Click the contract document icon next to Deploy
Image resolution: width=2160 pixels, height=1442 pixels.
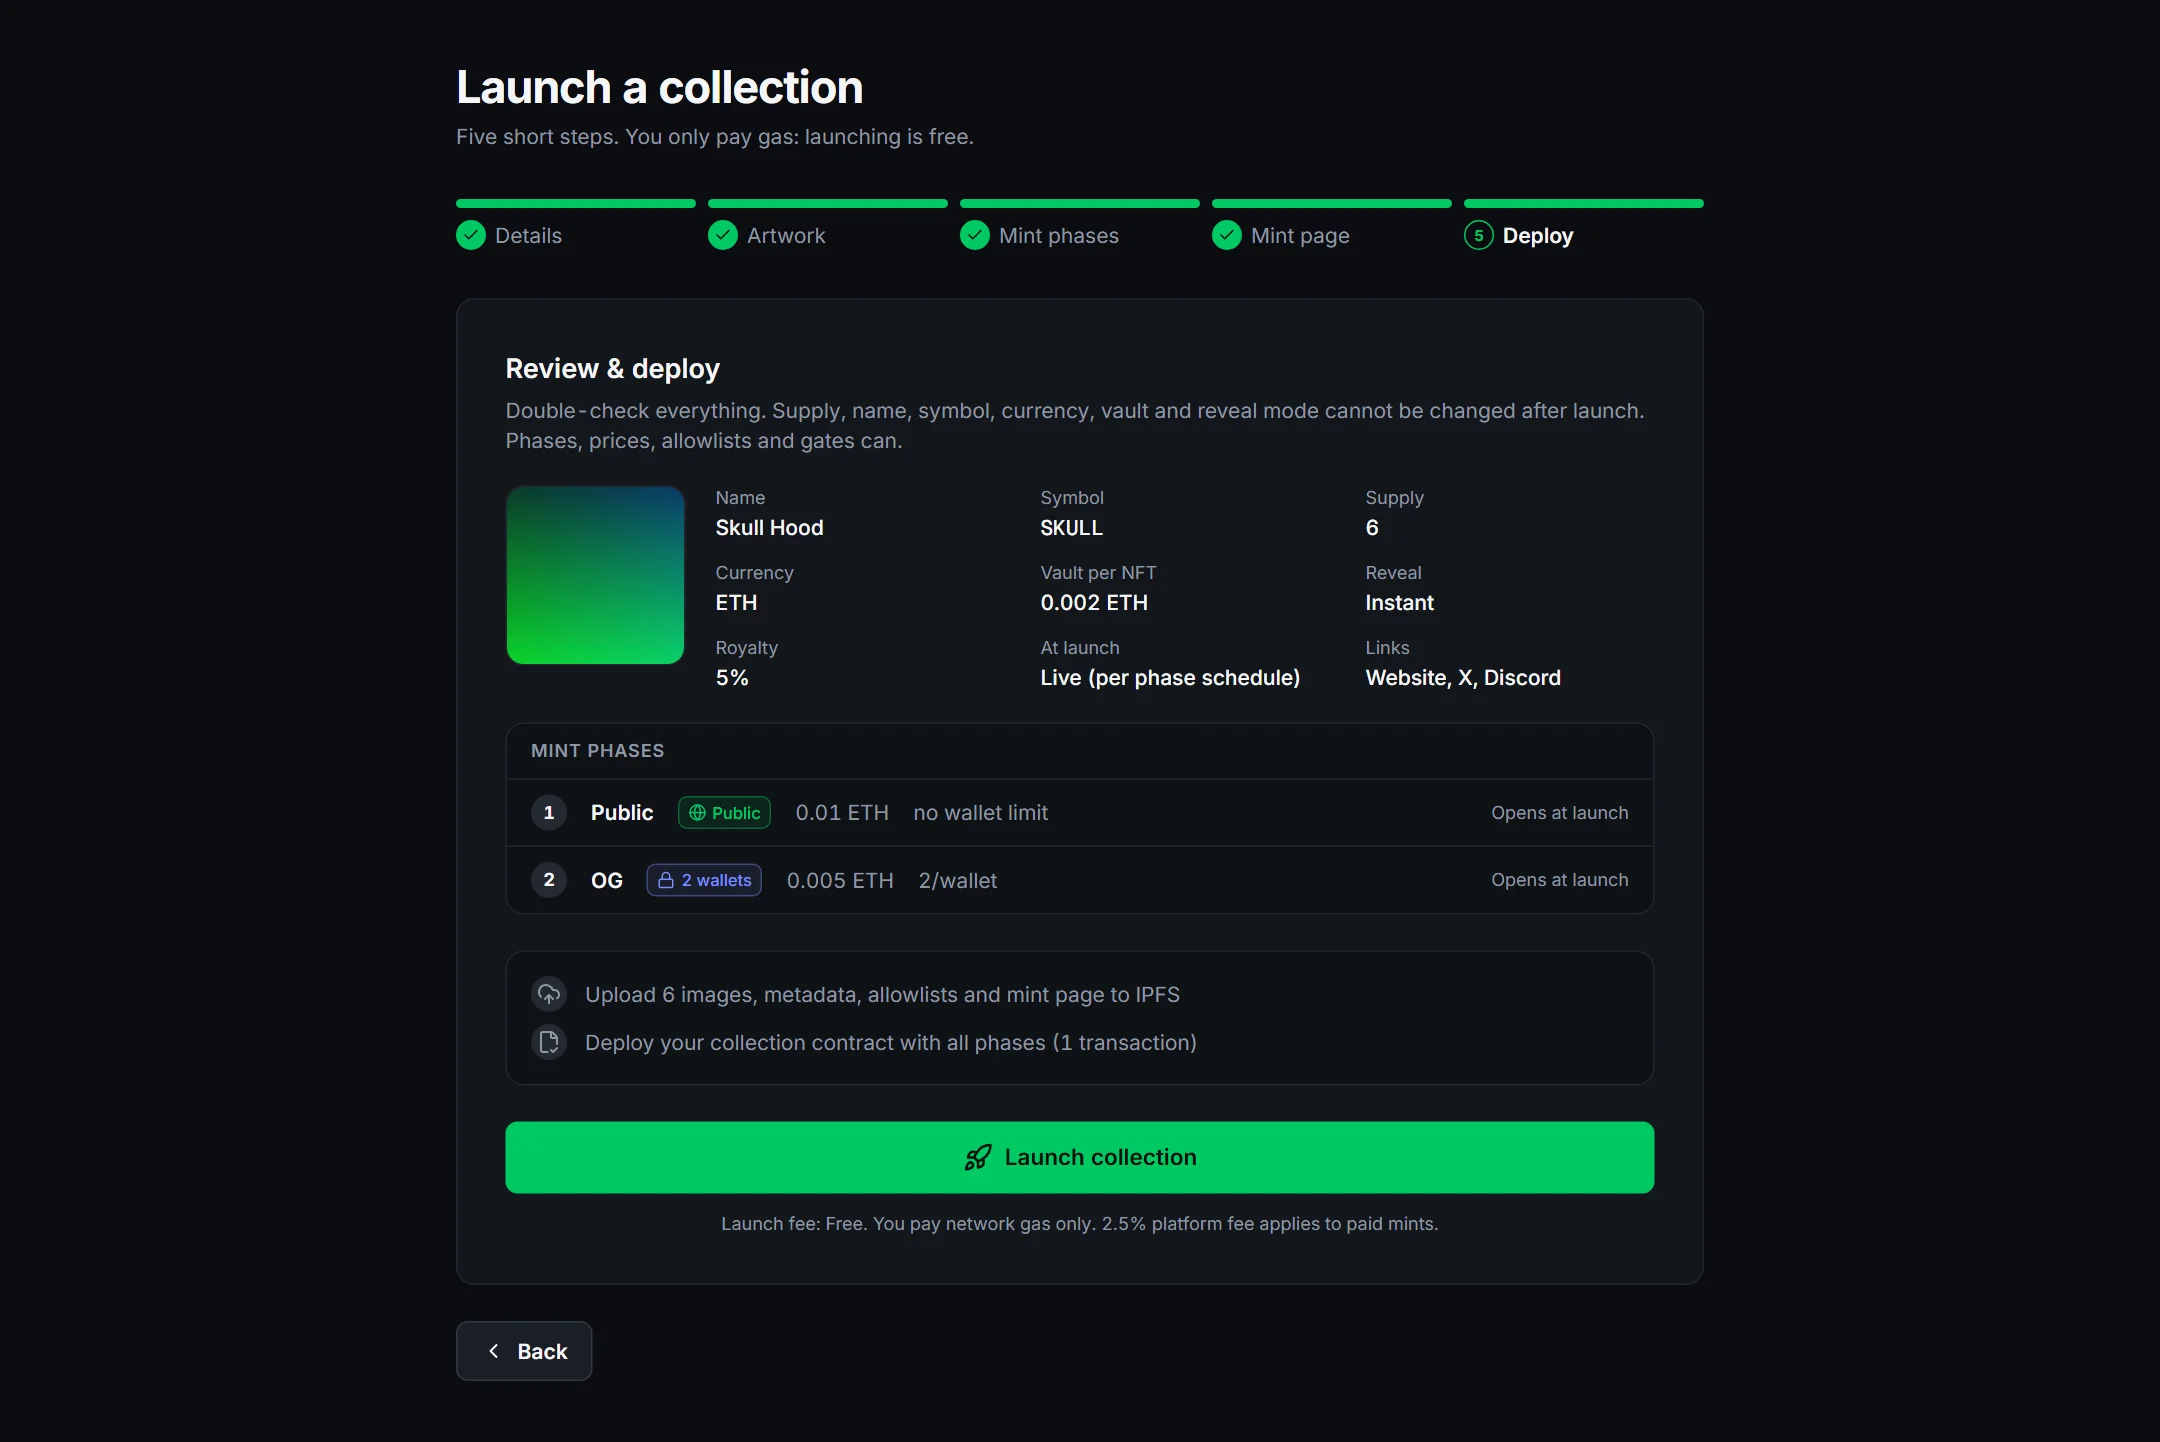[x=549, y=1042]
